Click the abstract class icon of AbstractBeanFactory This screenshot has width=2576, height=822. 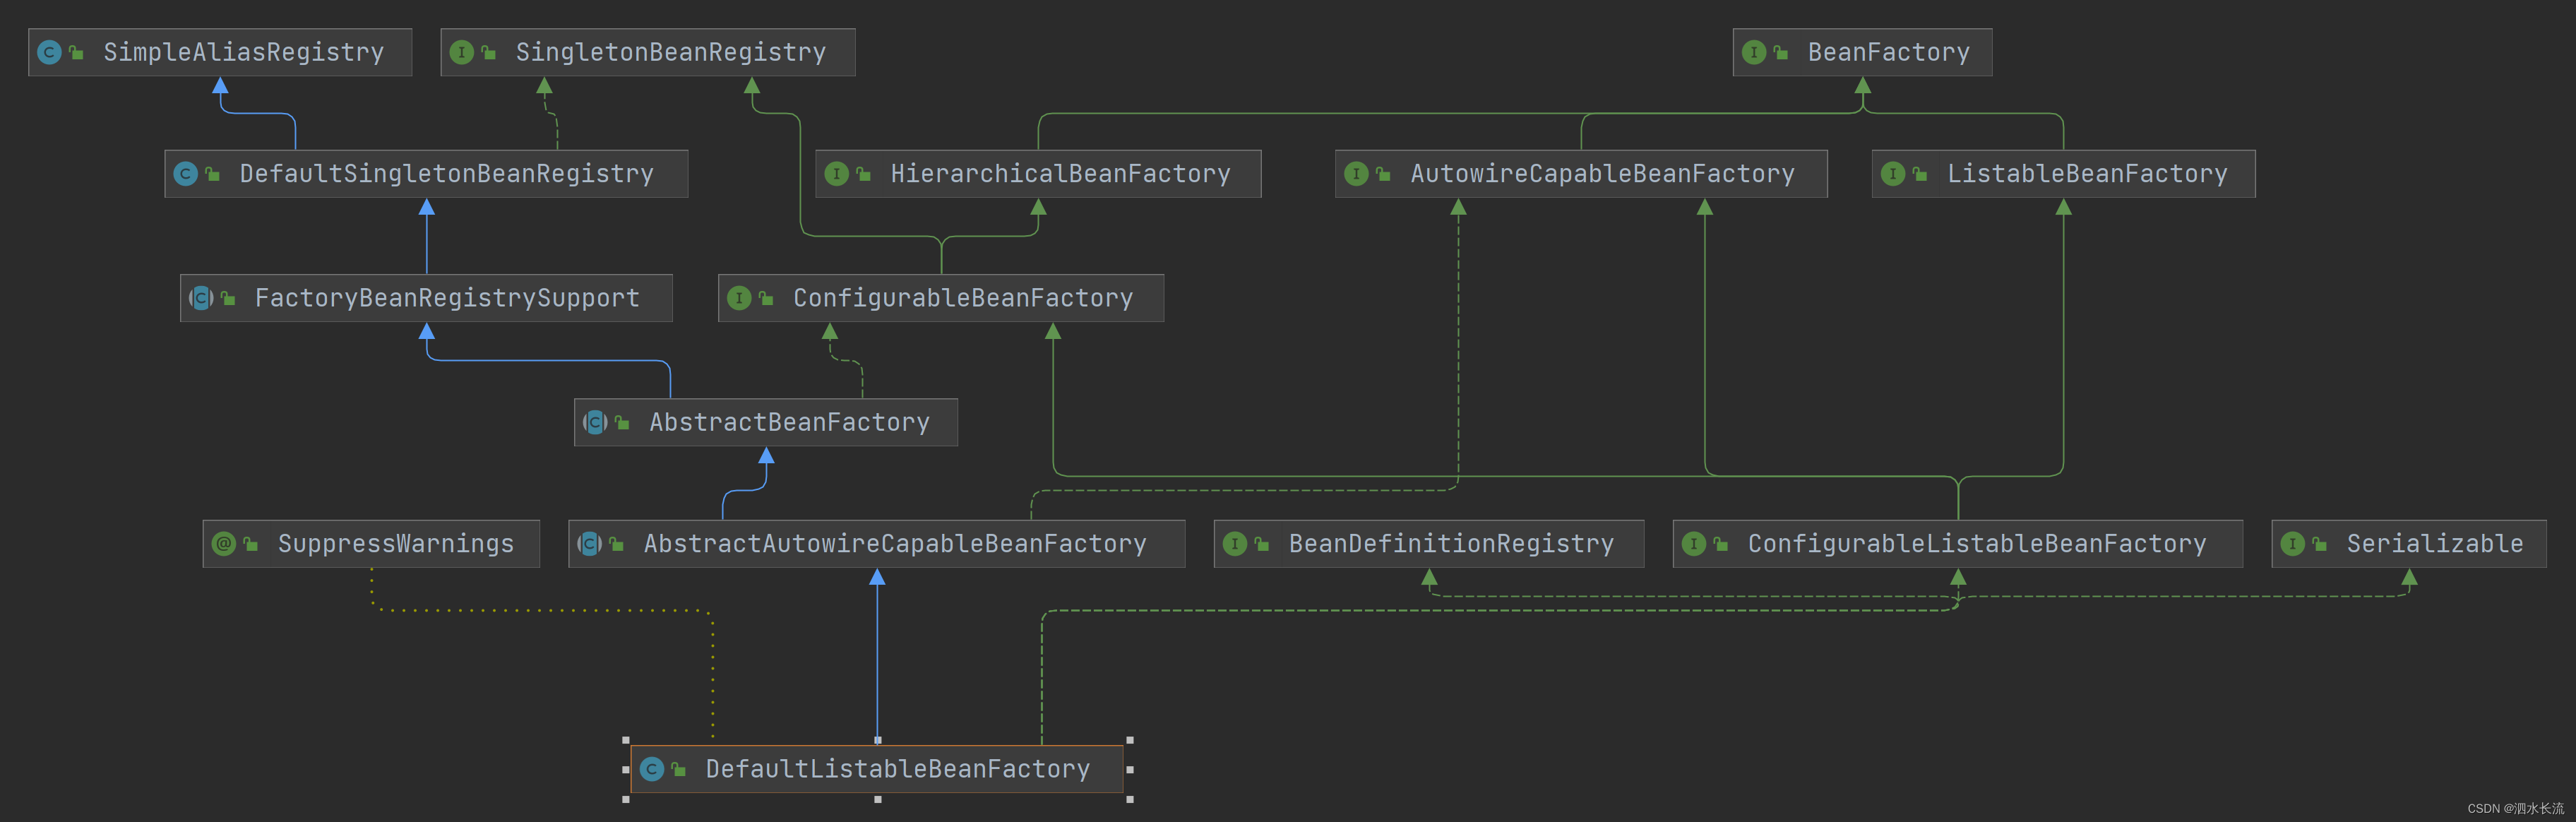coord(595,422)
